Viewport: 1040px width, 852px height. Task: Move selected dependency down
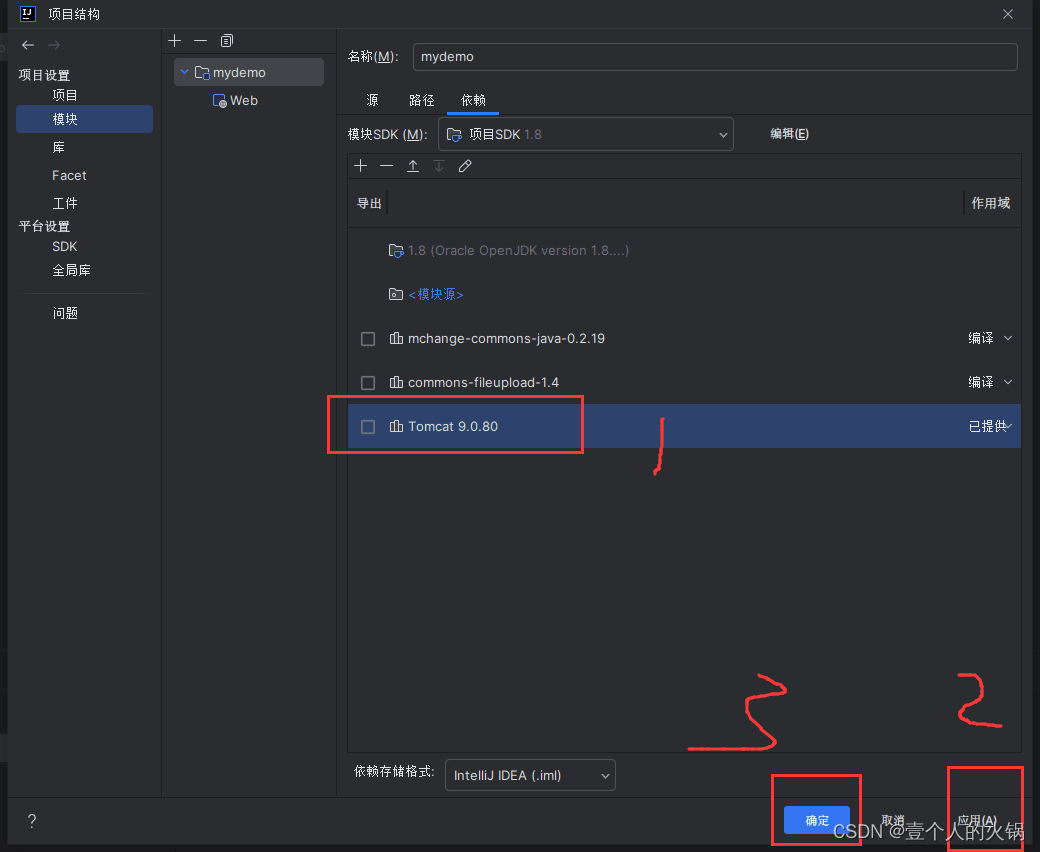(439, 166)
